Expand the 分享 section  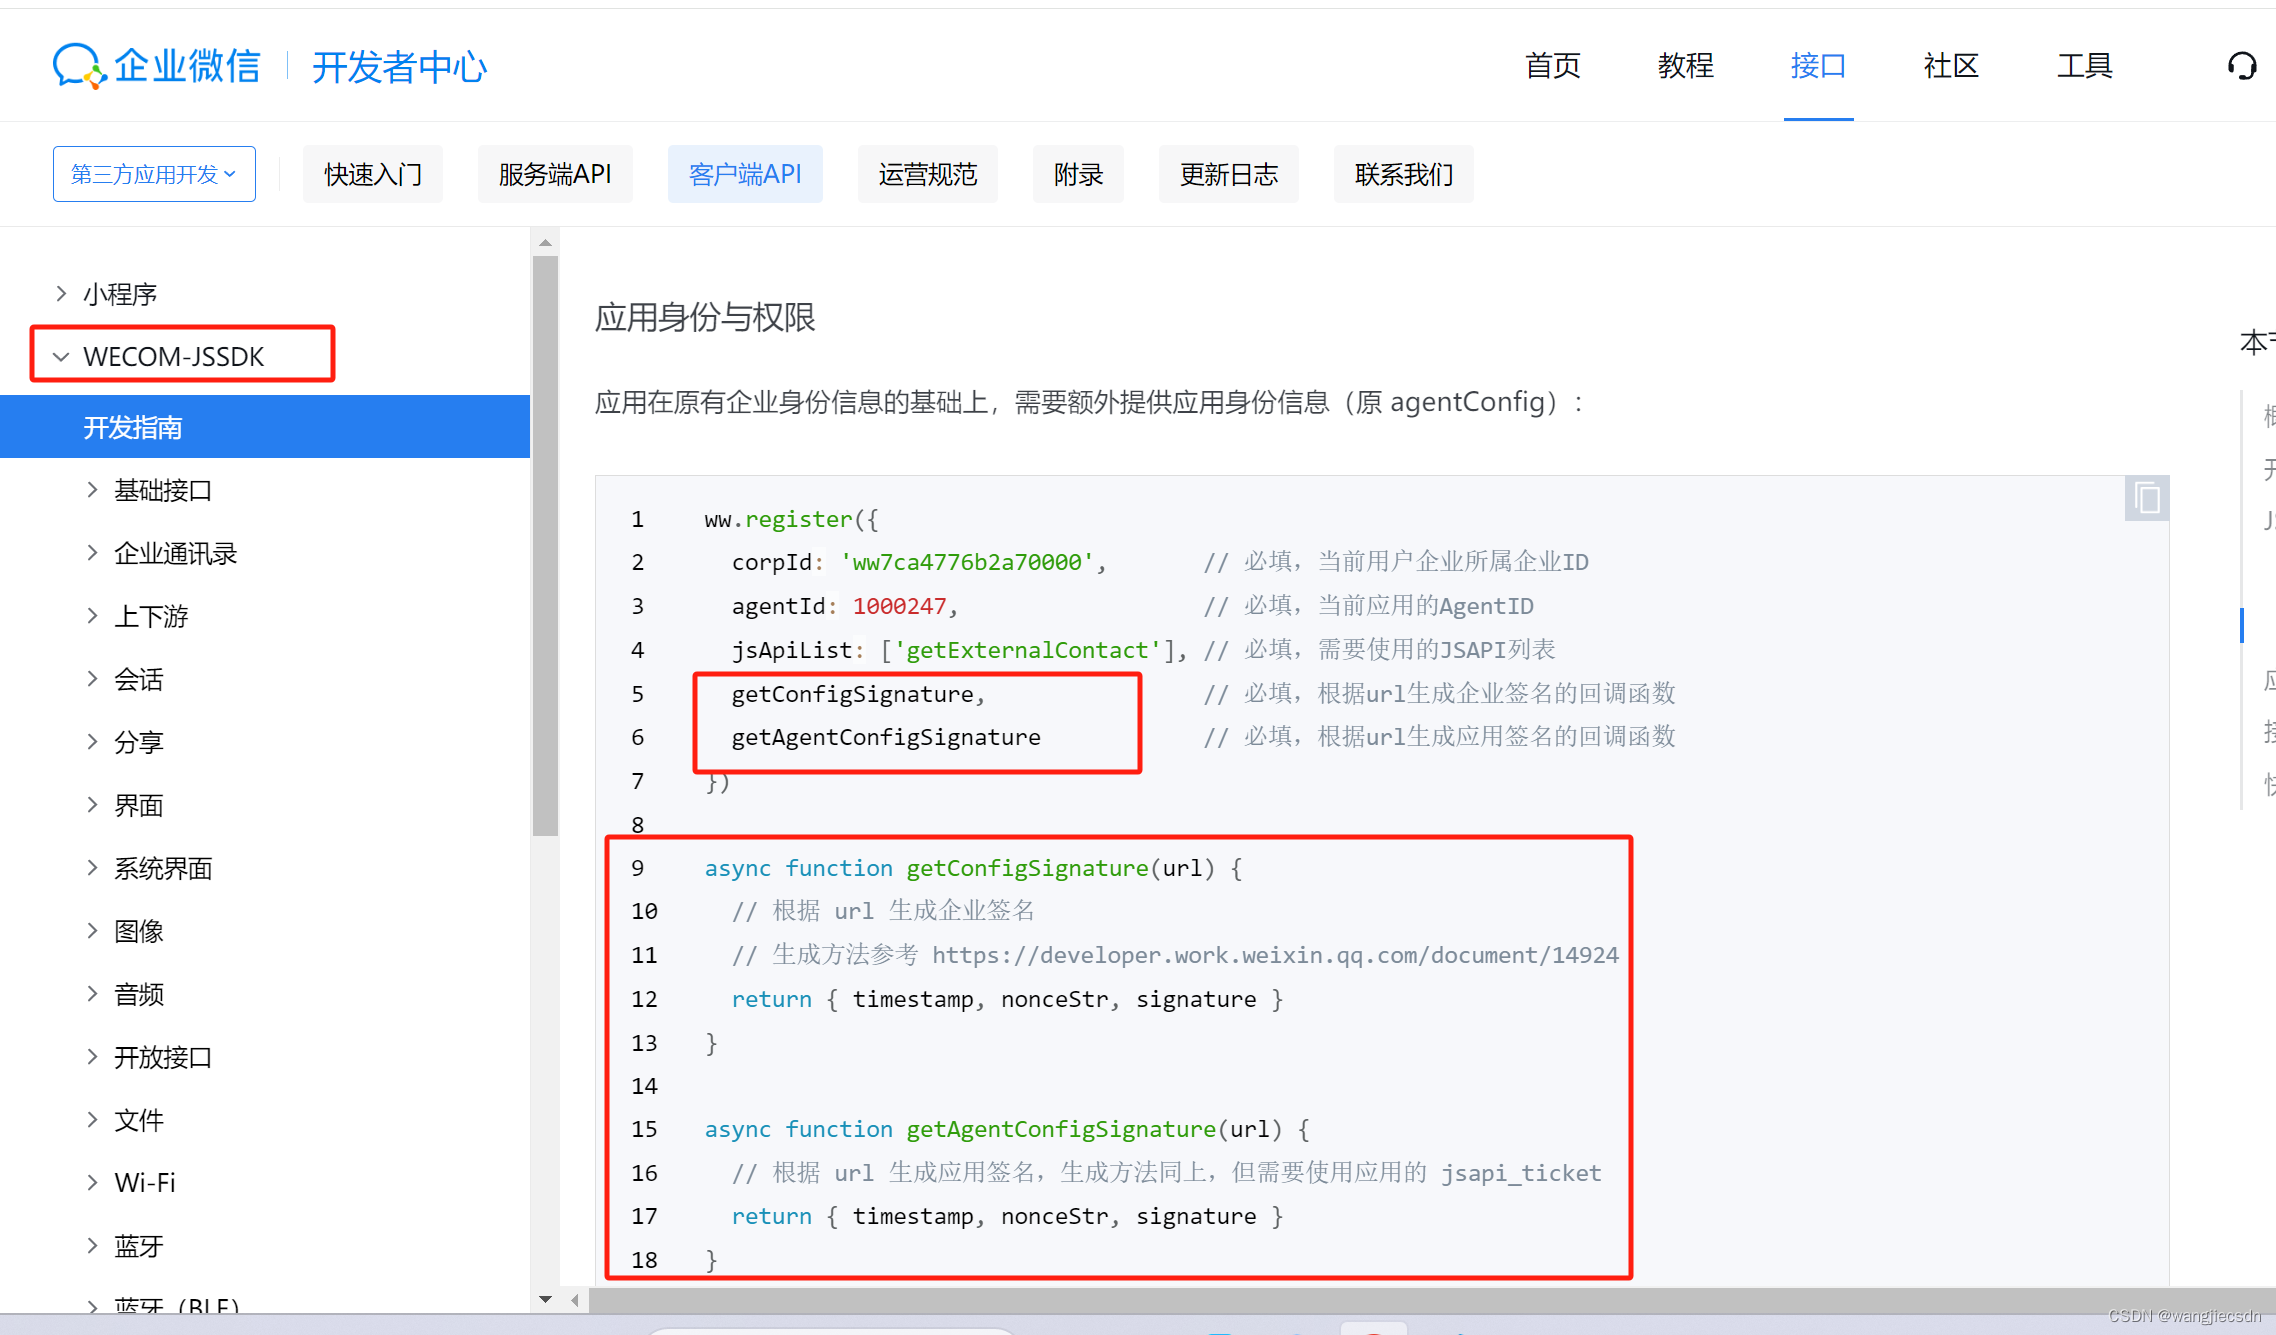tap(92, 742)
